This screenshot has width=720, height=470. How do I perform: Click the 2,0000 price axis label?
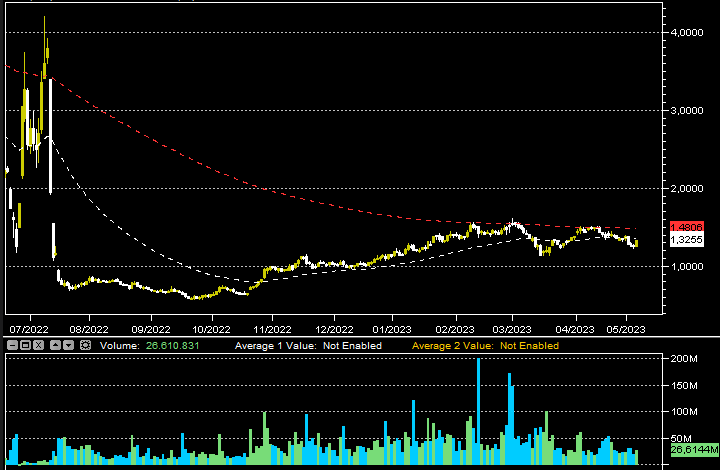687,189
